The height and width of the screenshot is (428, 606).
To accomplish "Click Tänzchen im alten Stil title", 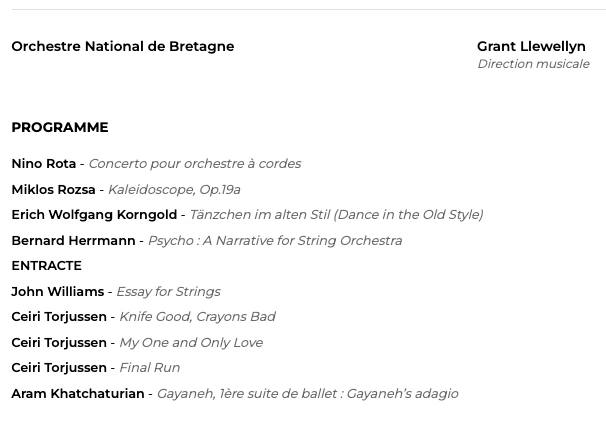I will pos(336,214).
